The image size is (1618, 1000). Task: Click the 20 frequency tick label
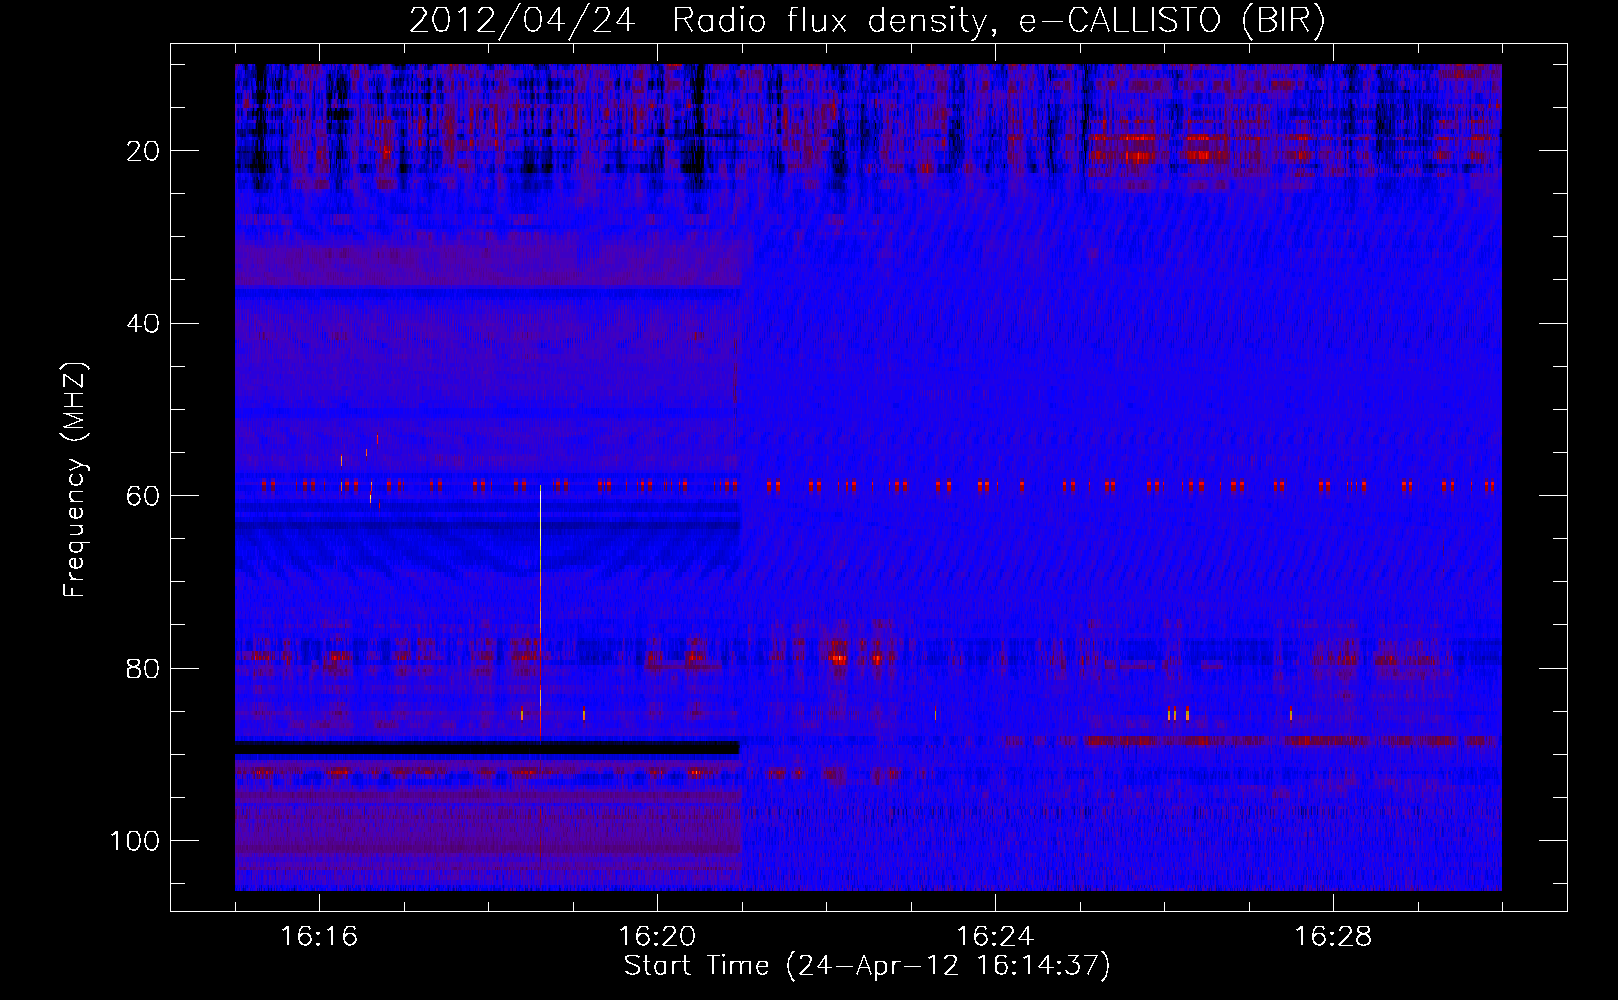(x=144, y=151)
